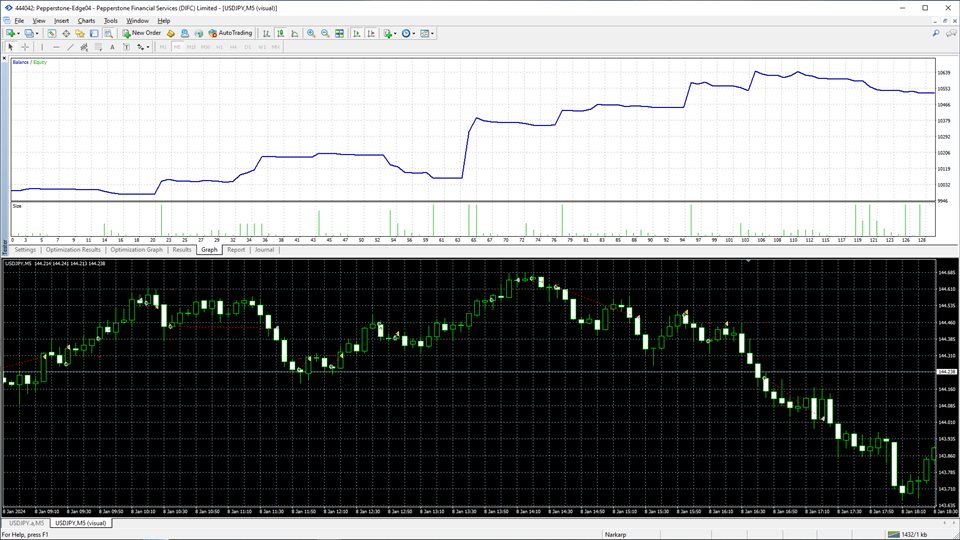Select the Arrows drawing tool

click(x=140, y=47)
